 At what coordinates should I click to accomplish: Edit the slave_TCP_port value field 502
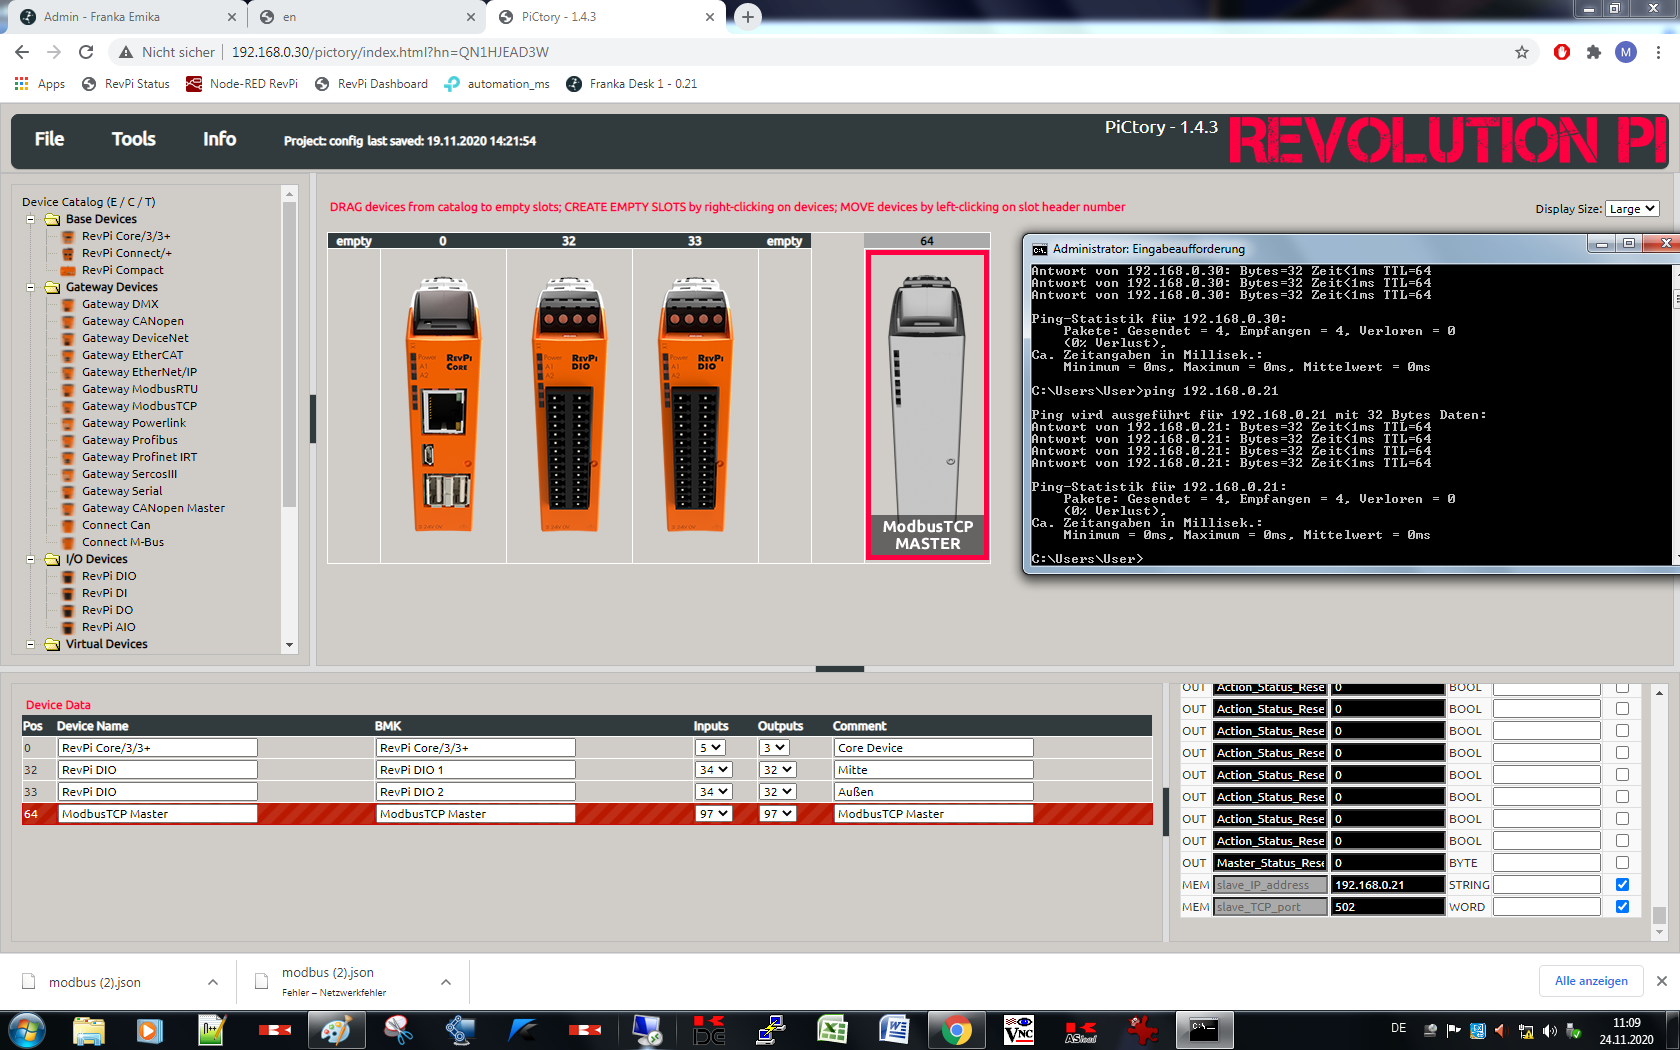click(x=1387, y=907)
